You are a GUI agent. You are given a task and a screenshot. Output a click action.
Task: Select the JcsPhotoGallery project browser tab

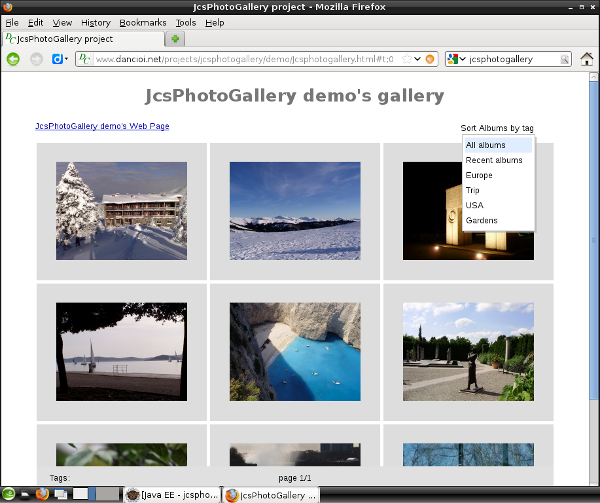tap(83, 39)
